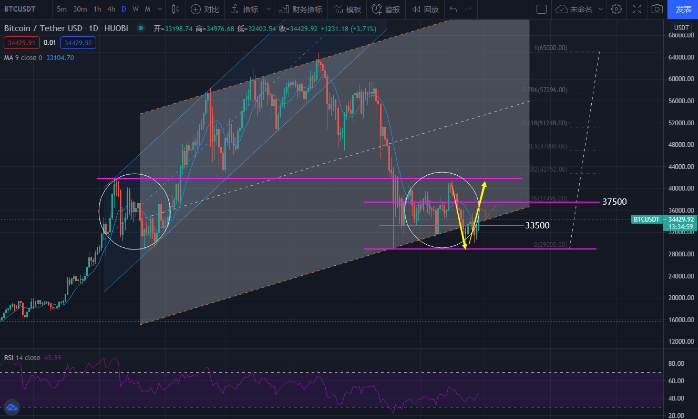Click the BTCUSDT symbol search field

(x=22, y=9)
